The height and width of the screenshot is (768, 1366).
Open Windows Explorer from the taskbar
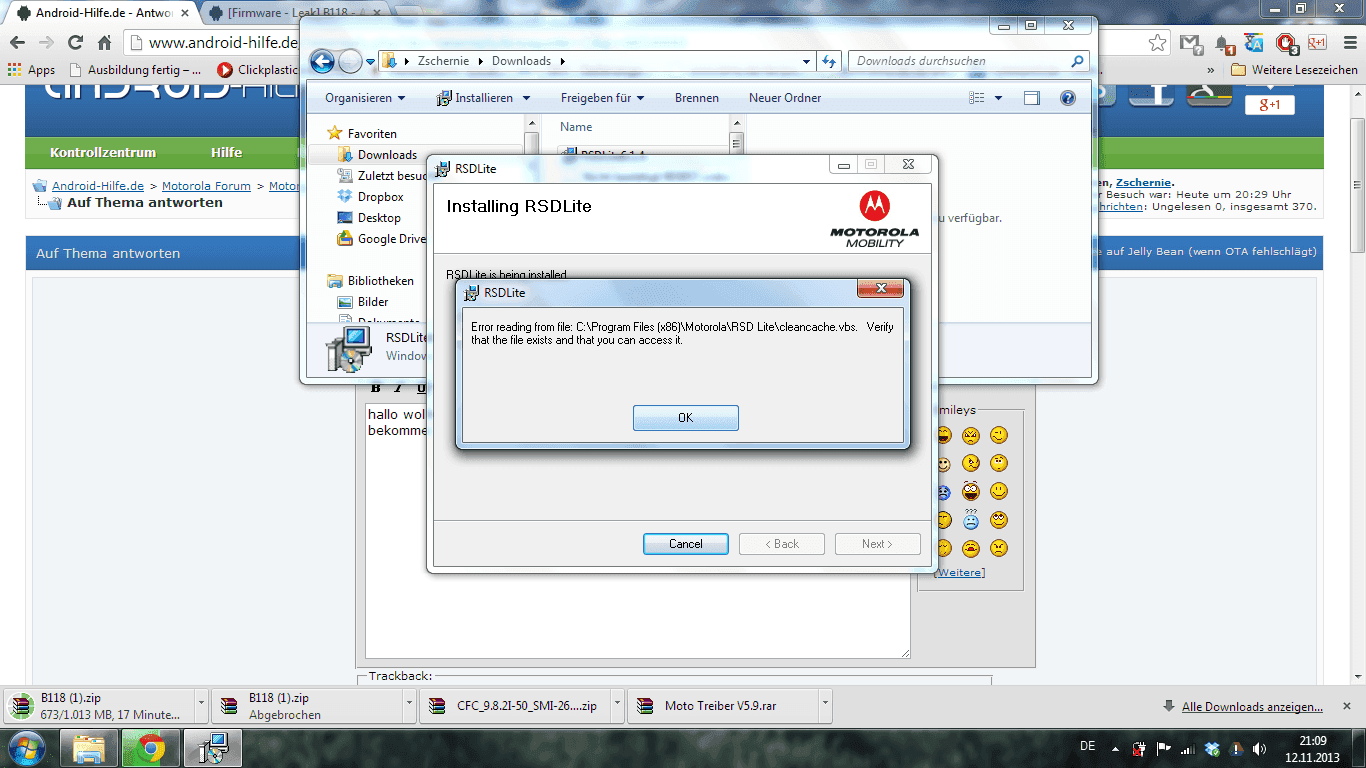click(x=88, y=748)
